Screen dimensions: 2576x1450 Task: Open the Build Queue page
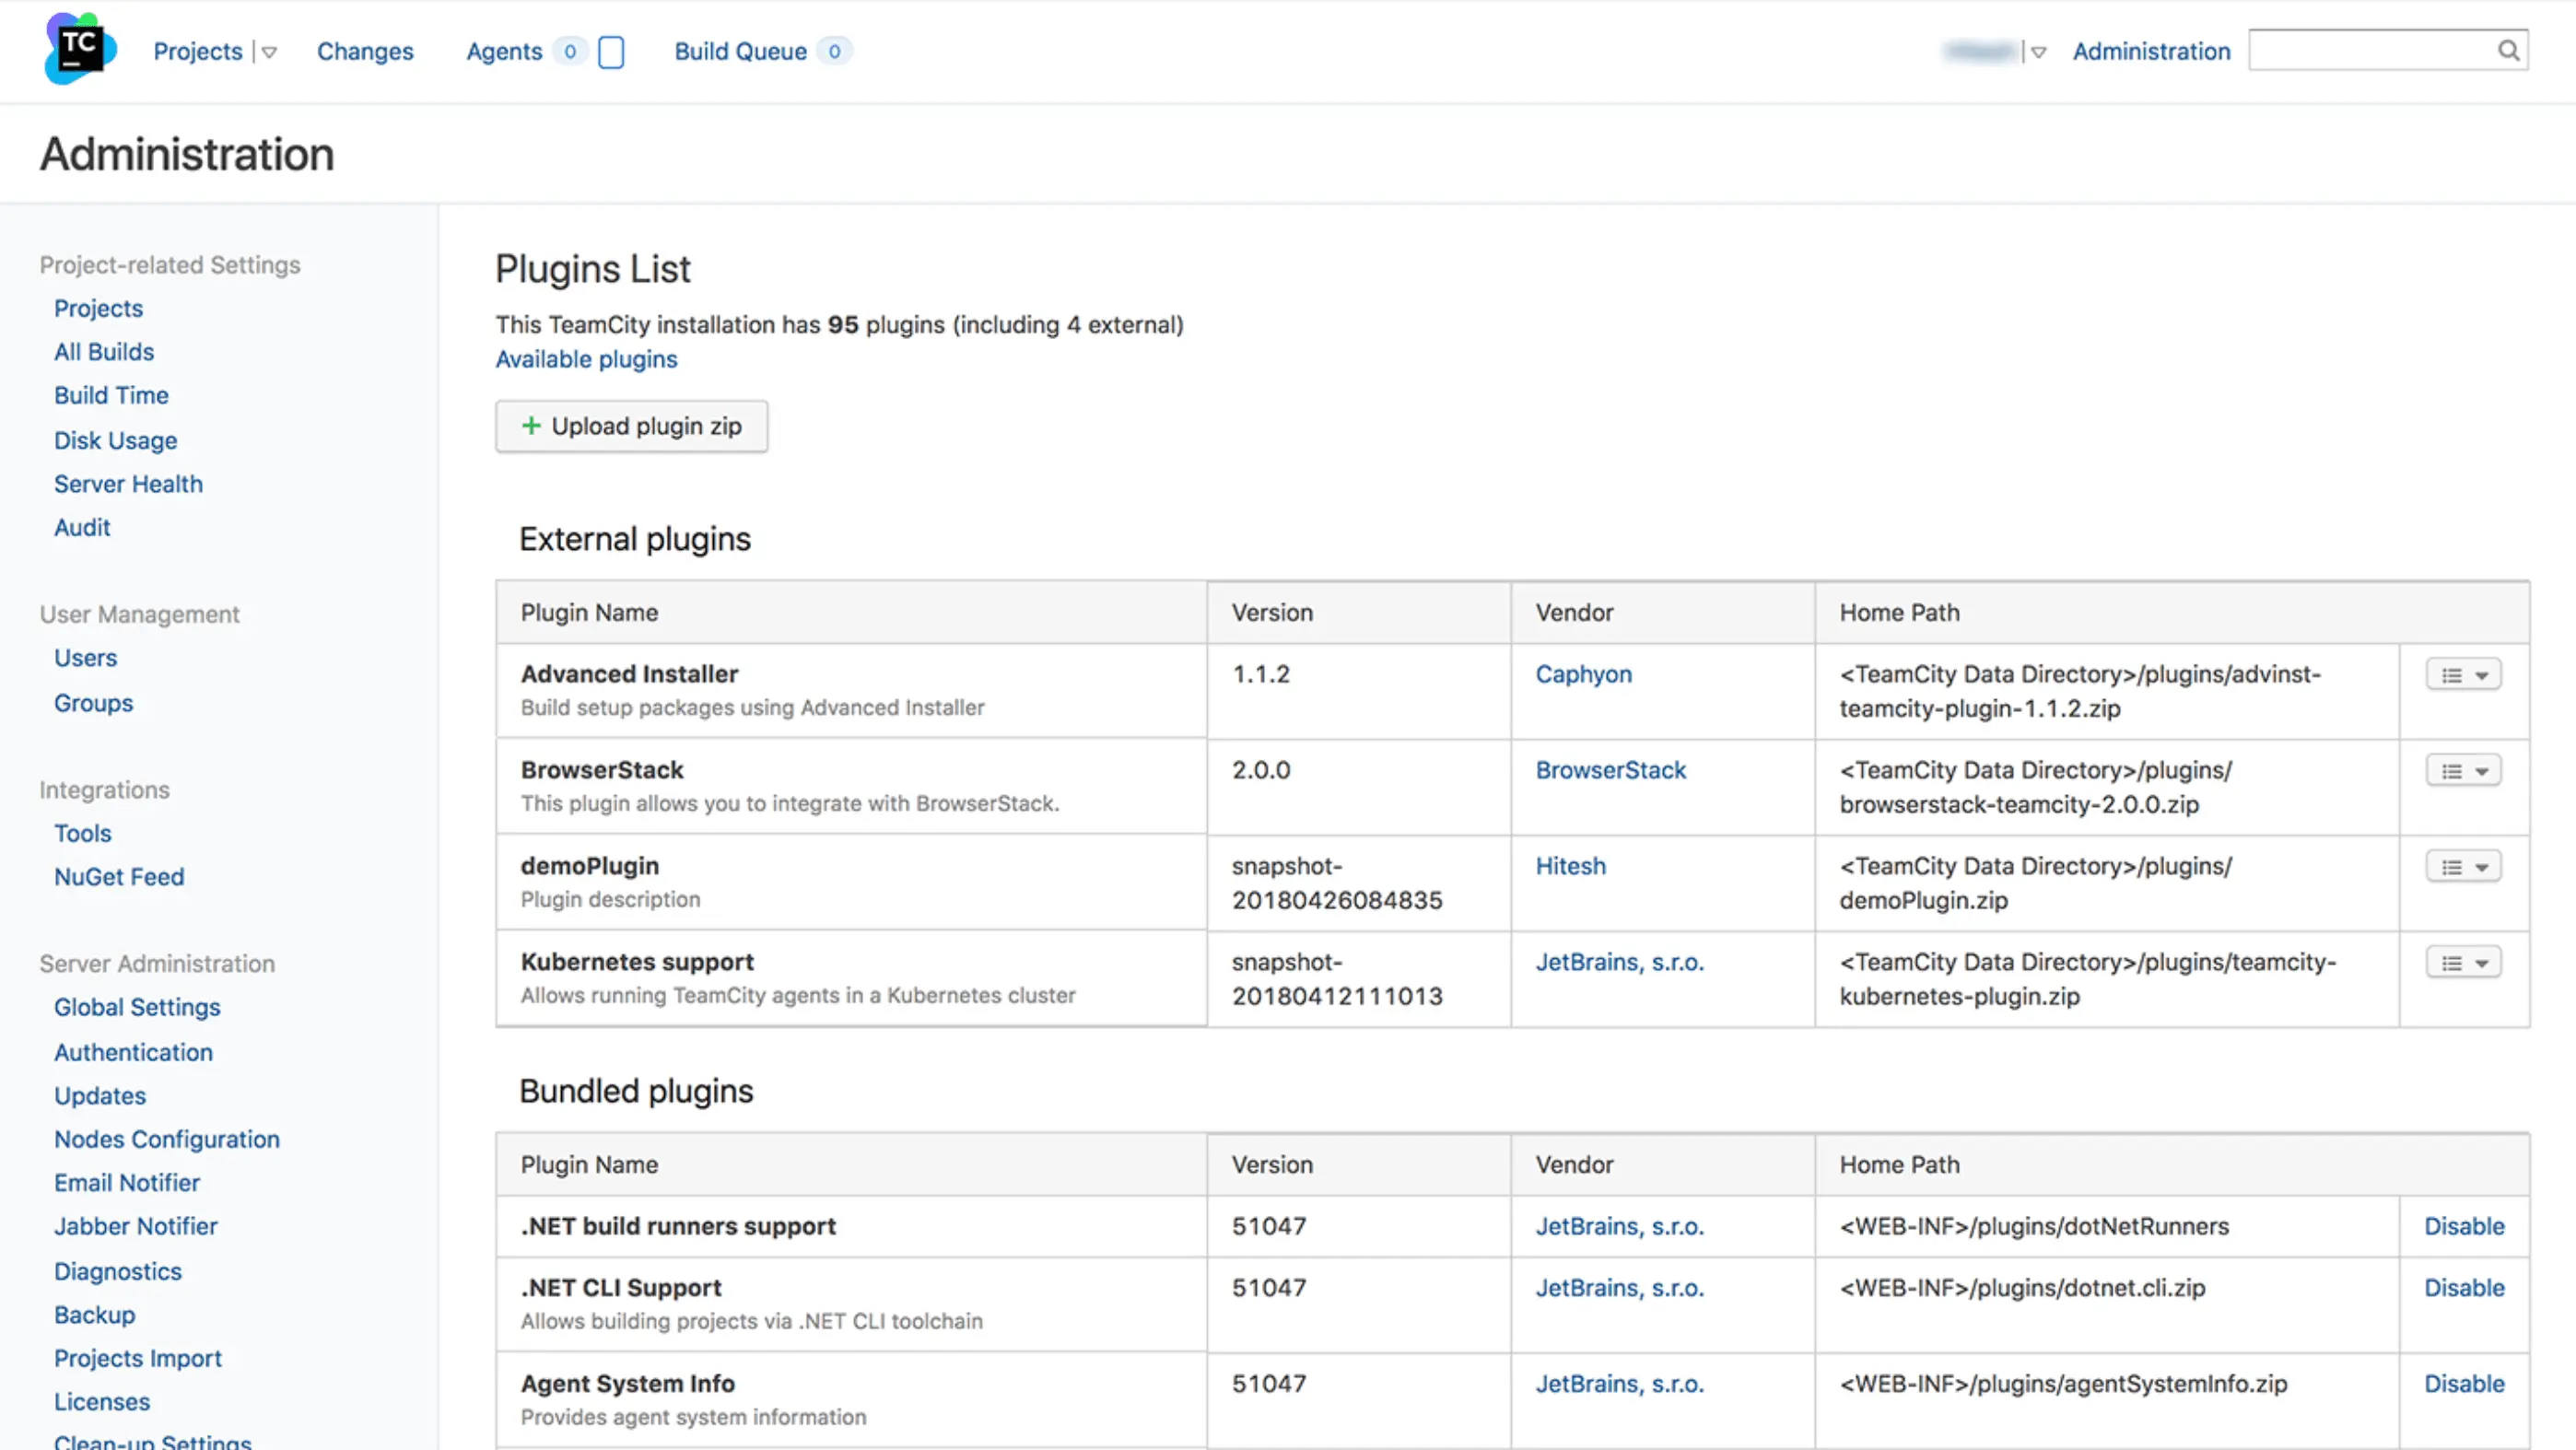click(740, 51)
